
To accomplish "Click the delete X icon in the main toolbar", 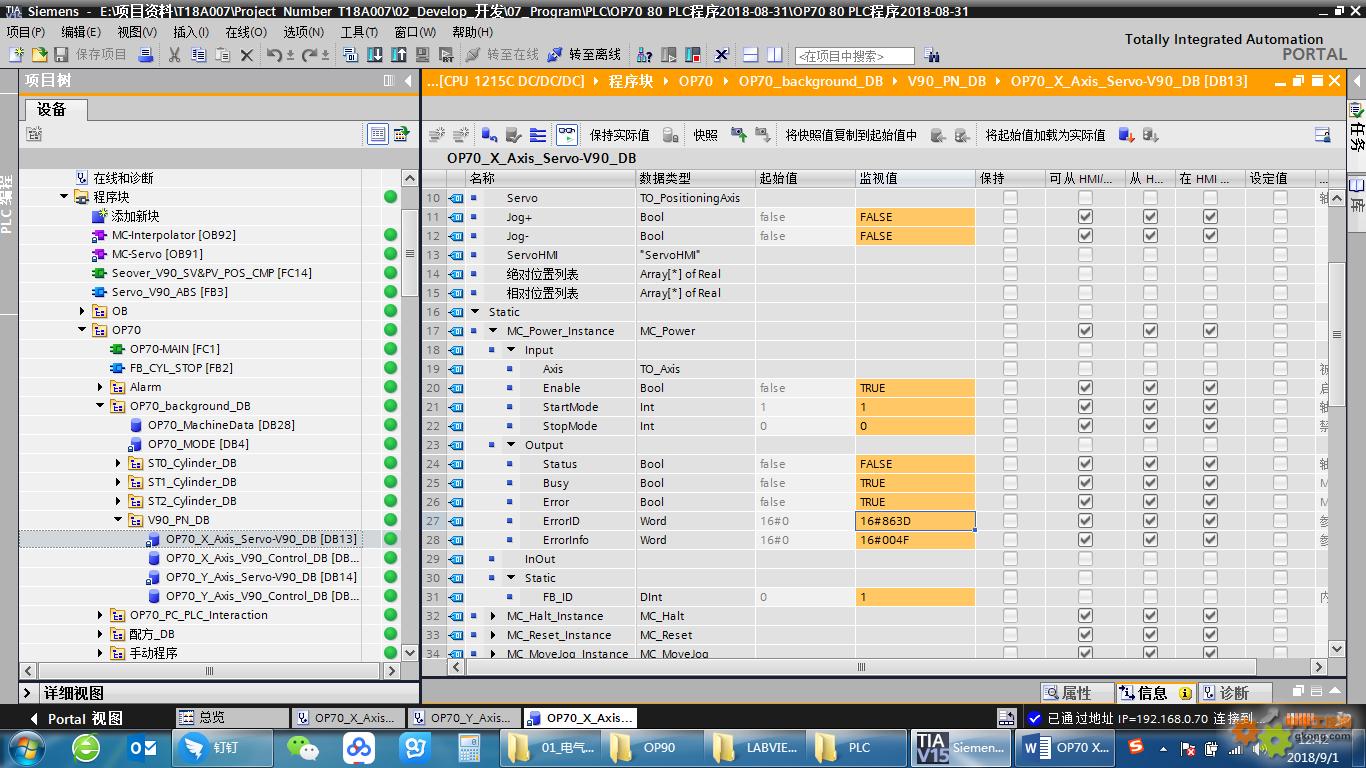I will [x=247, y=55].
